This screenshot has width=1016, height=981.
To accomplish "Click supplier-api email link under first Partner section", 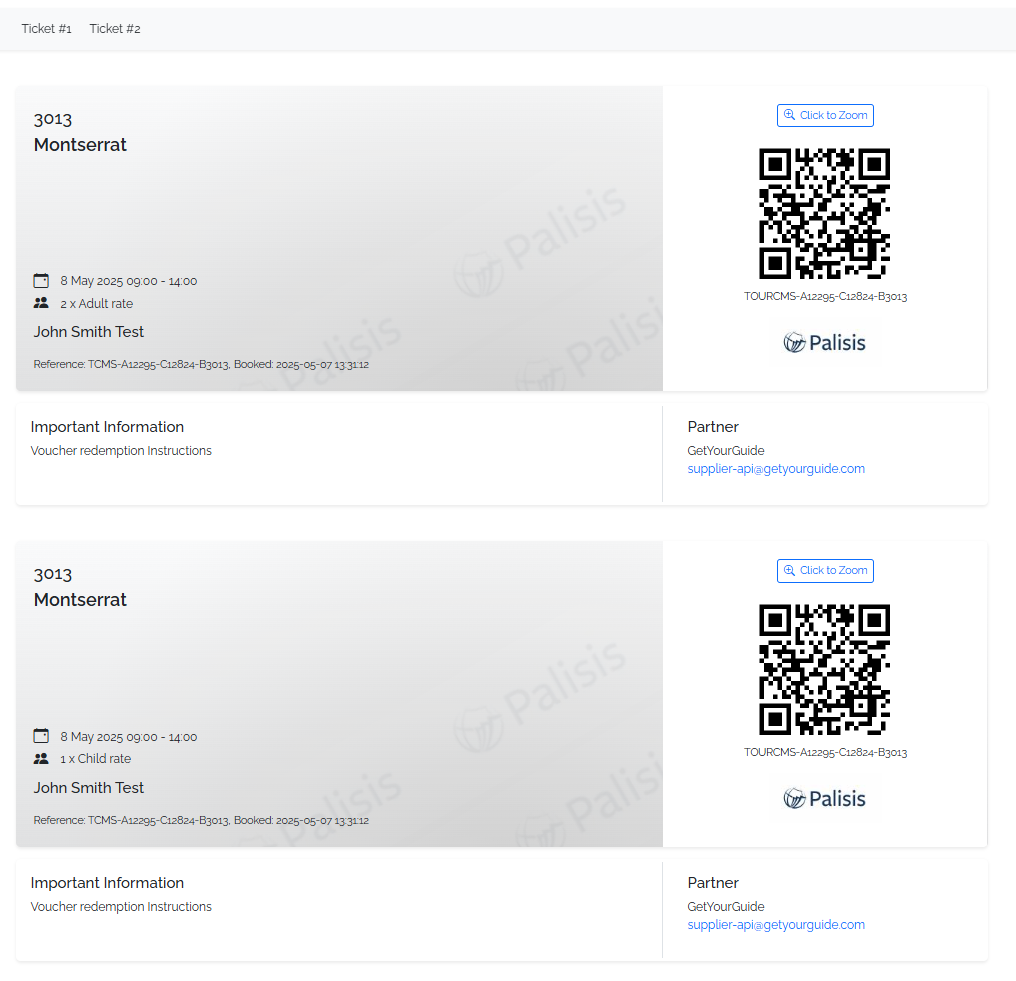I will (x=776, y=468).
